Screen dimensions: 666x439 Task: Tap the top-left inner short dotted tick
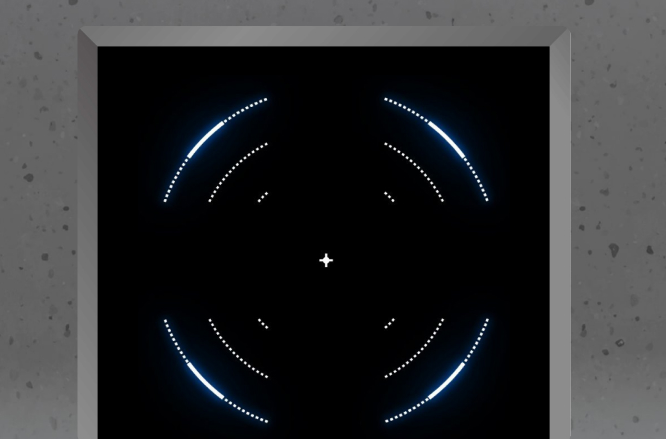point(262,197)
